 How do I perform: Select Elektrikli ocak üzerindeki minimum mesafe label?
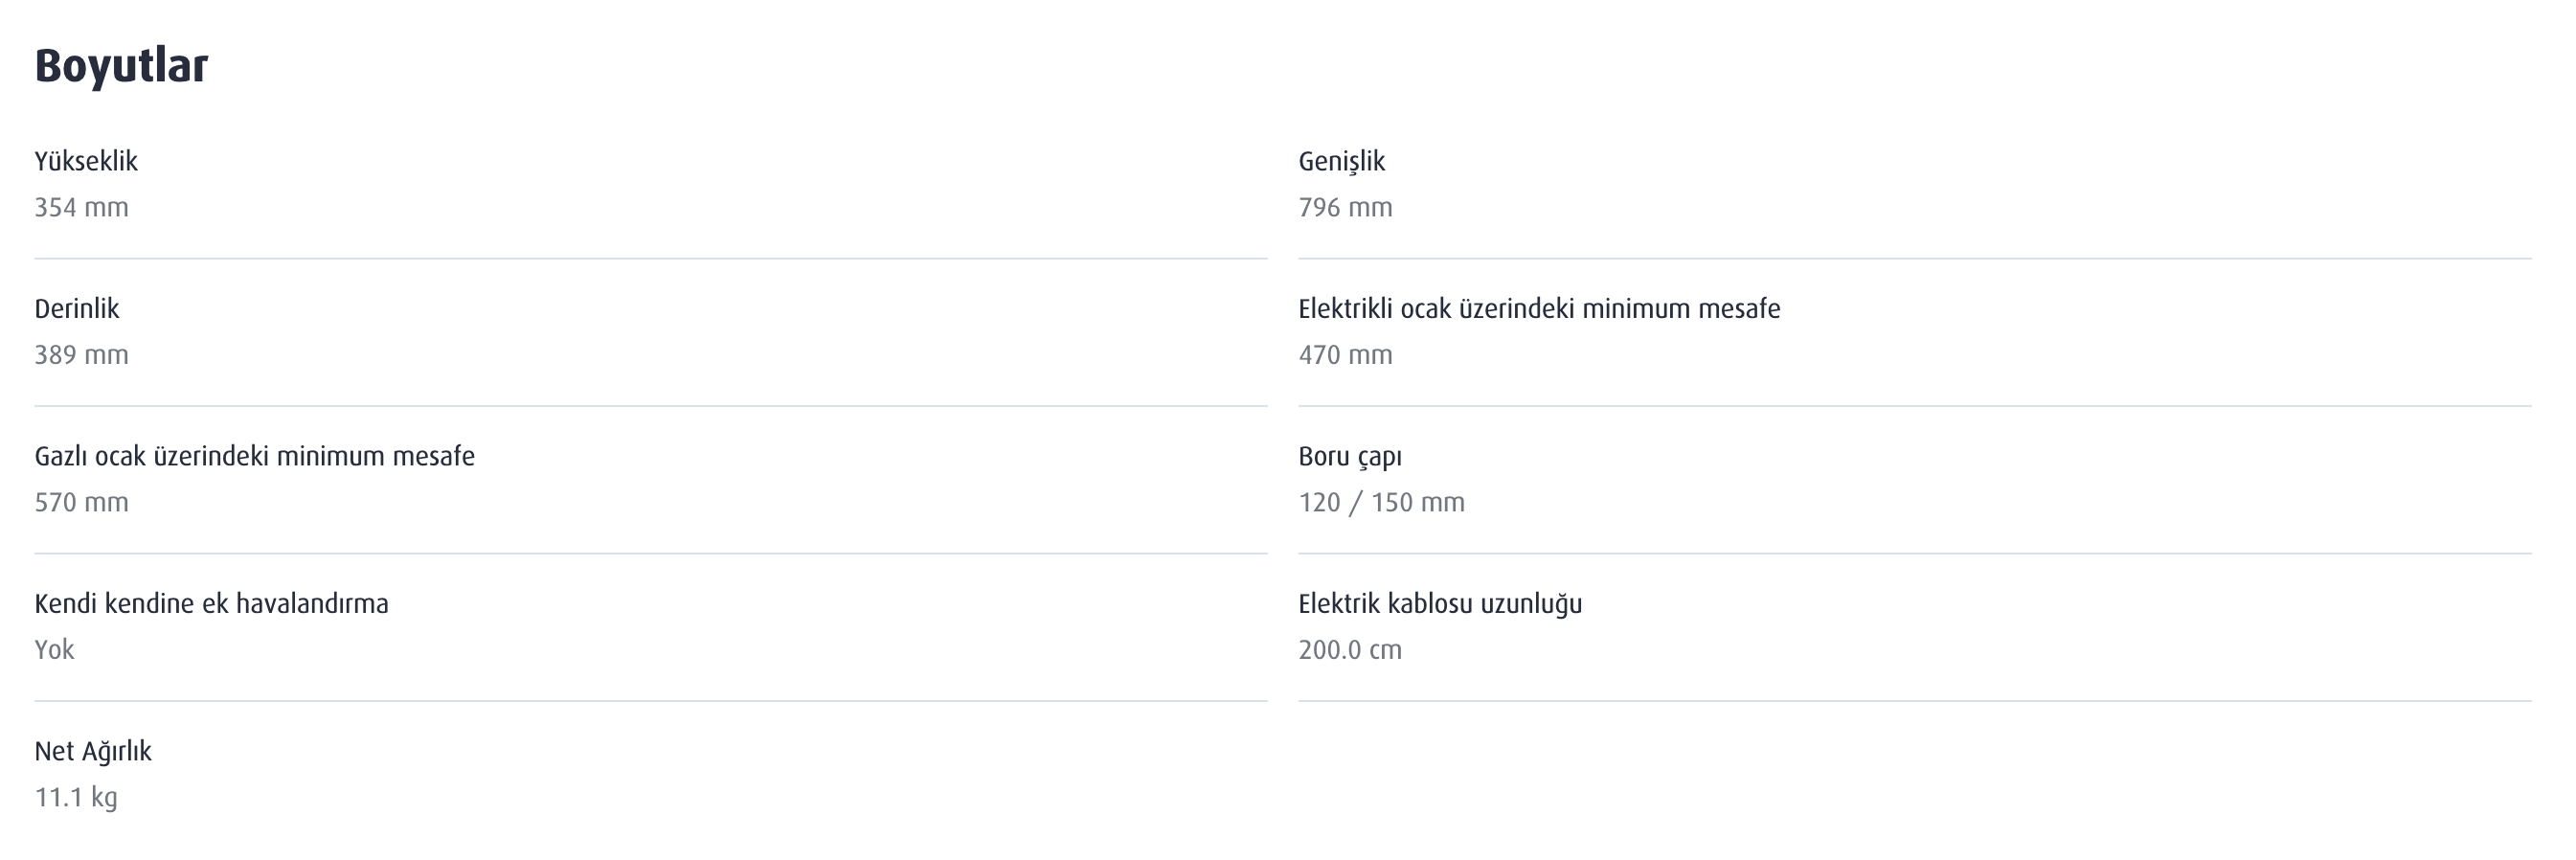click(x=1539, y=308)
